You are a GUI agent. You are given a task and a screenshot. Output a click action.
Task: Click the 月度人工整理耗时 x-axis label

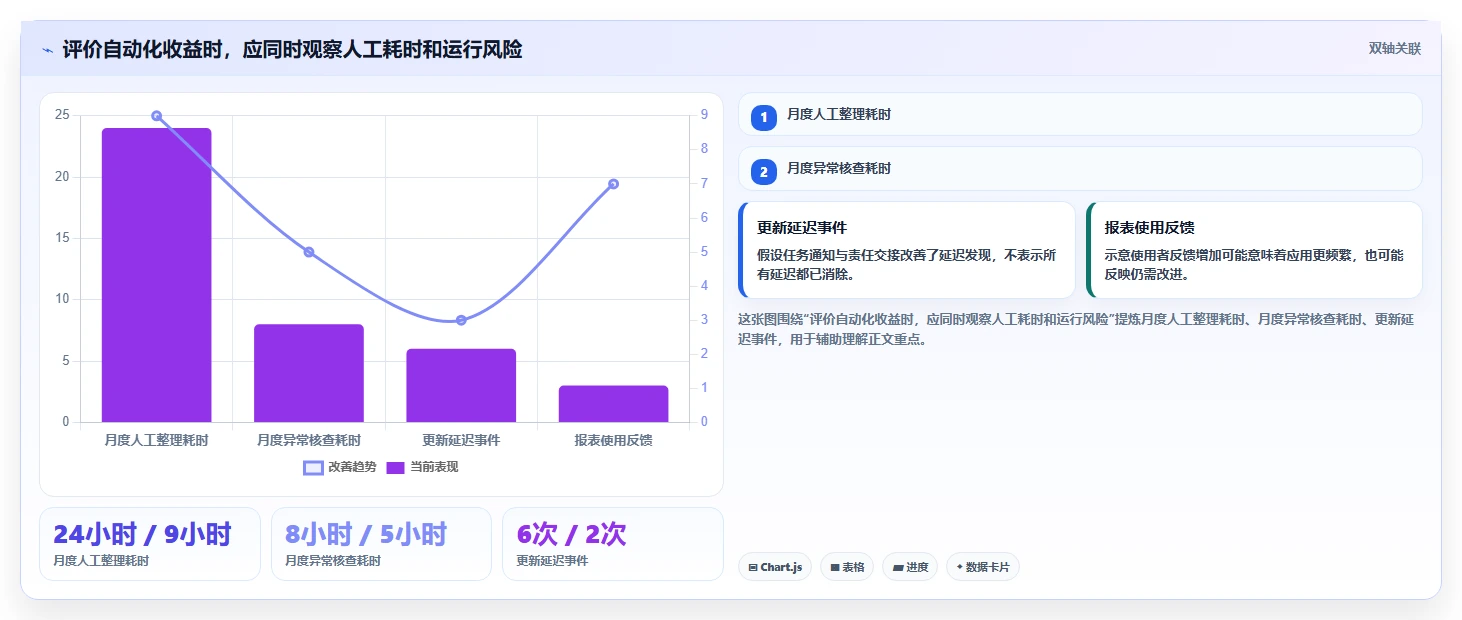coord(157,440)
